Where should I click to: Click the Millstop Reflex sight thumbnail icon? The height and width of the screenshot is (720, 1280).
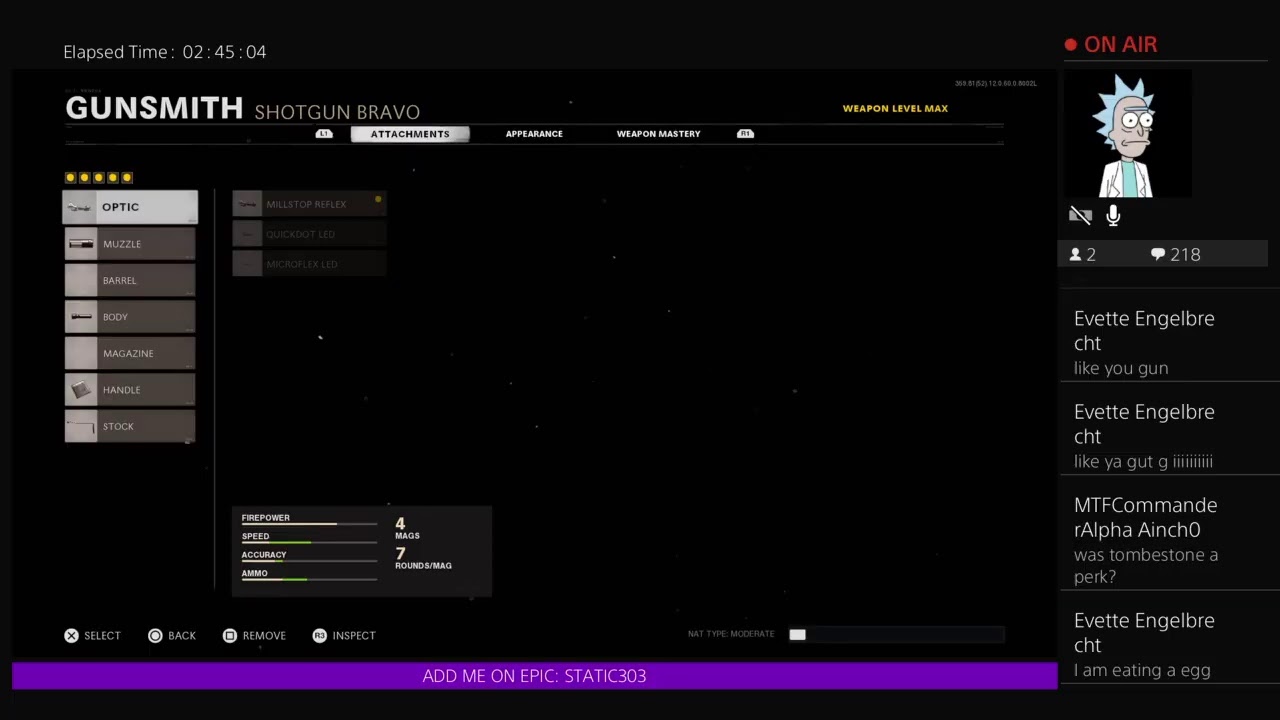click(x=248, y=204)
